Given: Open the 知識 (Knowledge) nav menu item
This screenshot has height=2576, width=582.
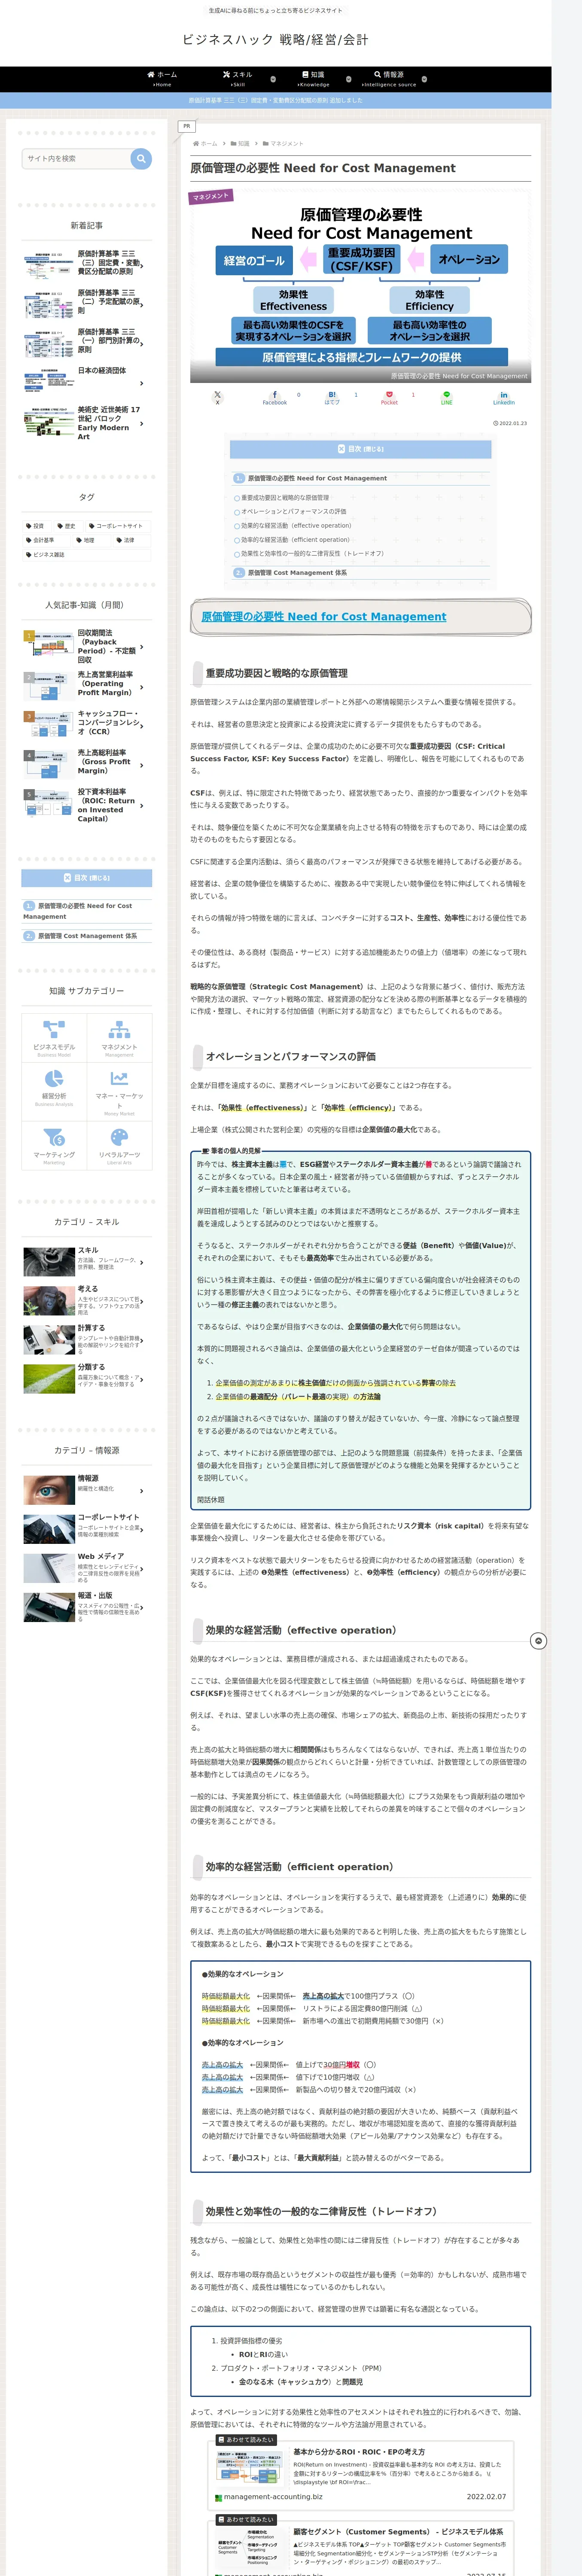Looking at the screenshot, I should coord(313,79).
